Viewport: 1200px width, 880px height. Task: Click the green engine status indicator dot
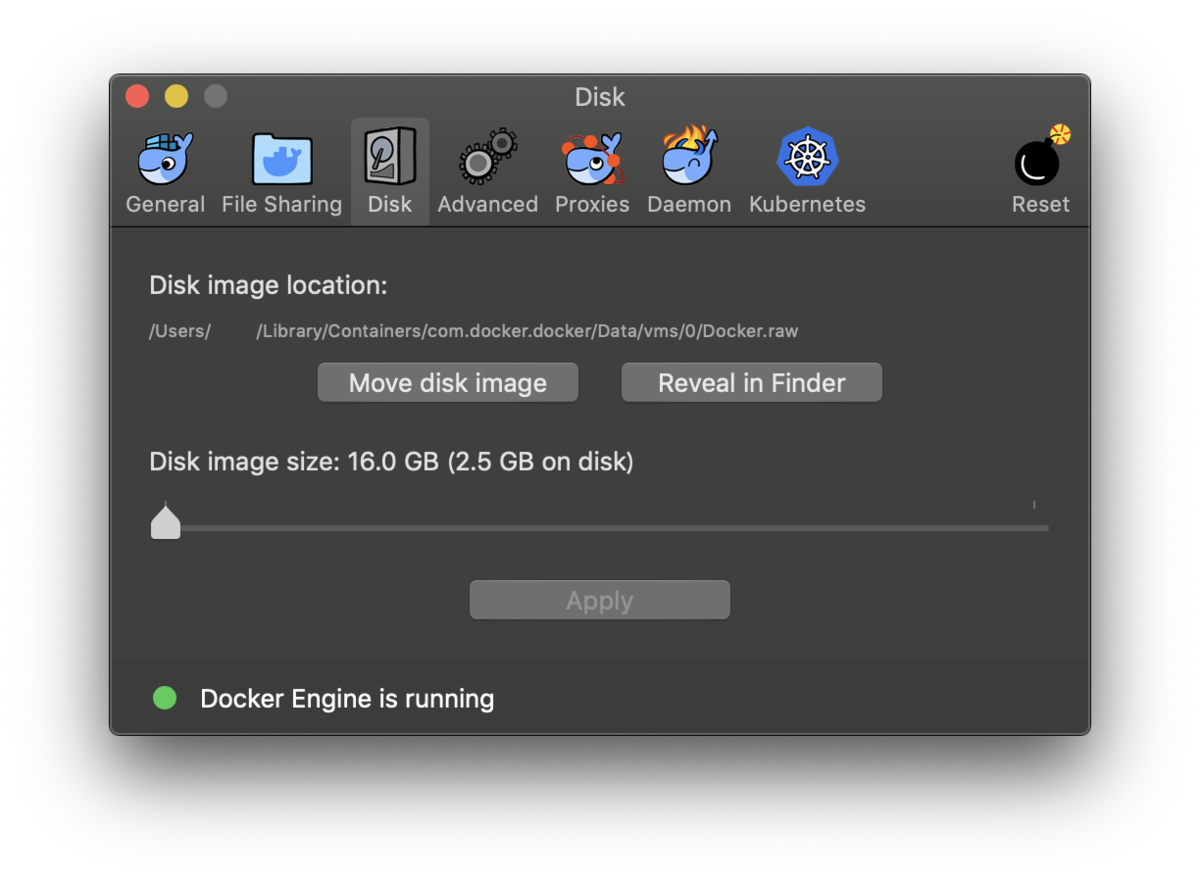165,698
